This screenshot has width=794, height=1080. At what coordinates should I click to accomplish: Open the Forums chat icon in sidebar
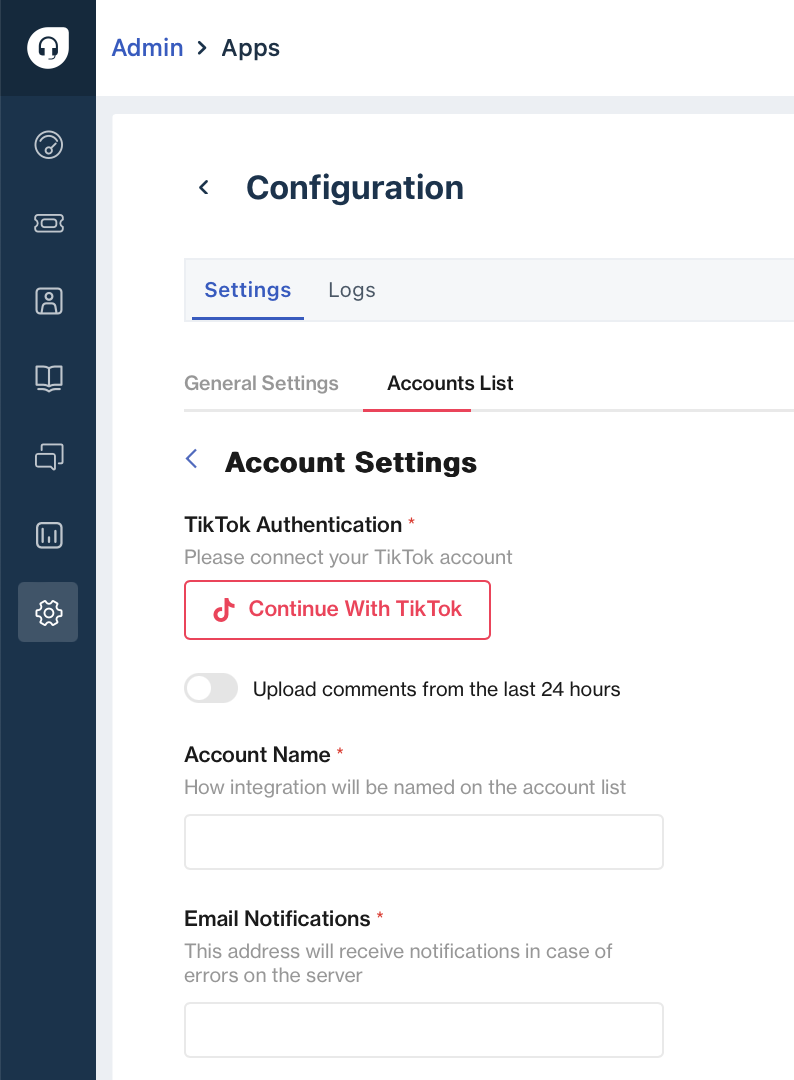(48, 457)
